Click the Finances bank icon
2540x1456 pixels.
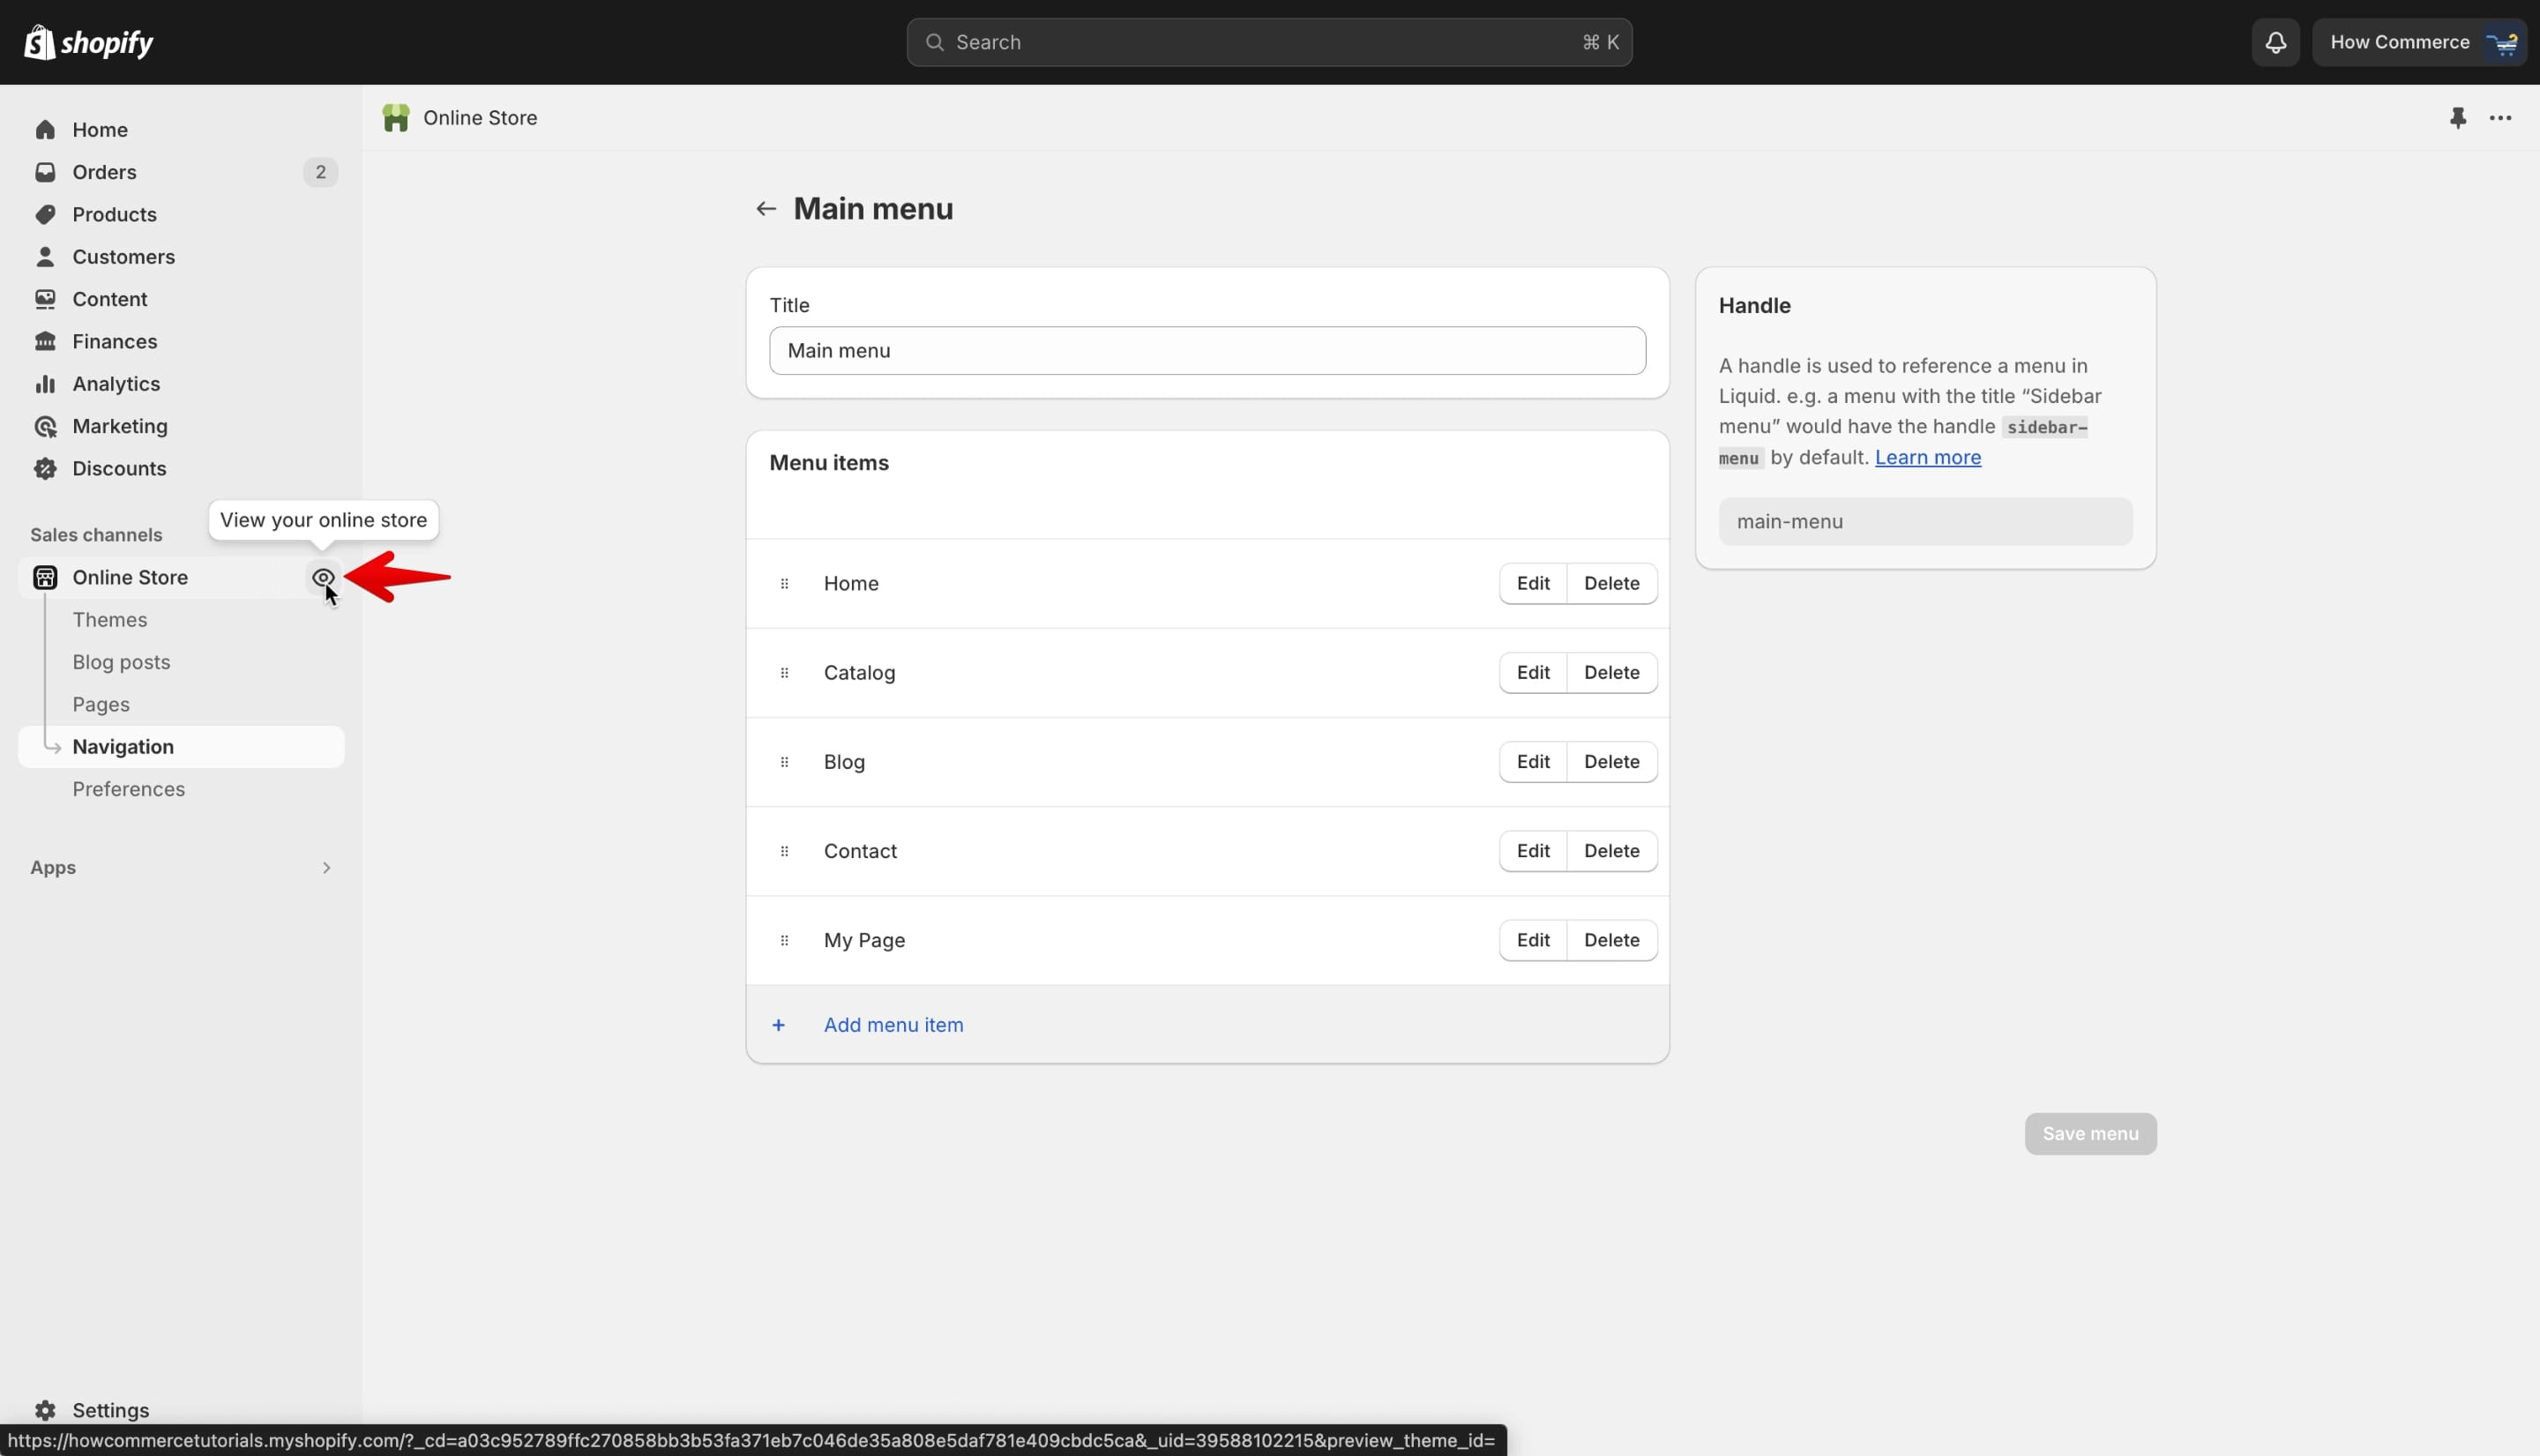(45, 341)
